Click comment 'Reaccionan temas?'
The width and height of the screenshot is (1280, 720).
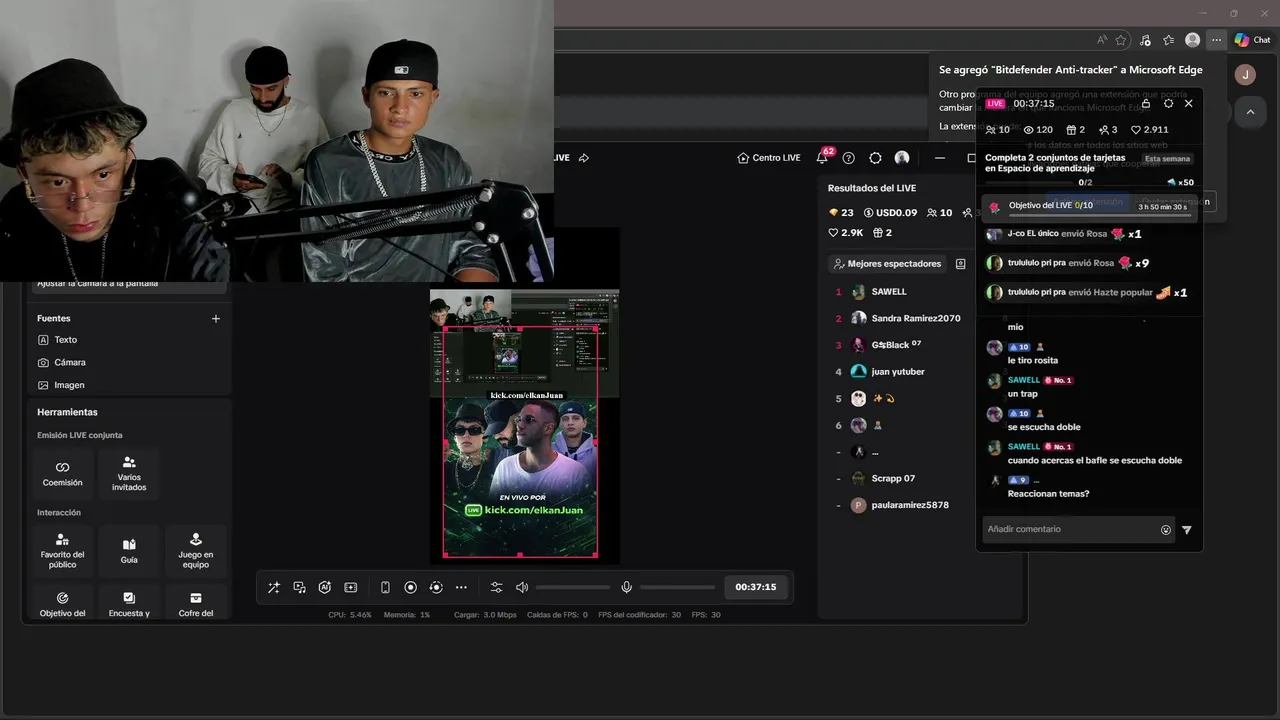(x=1048, y=494)
